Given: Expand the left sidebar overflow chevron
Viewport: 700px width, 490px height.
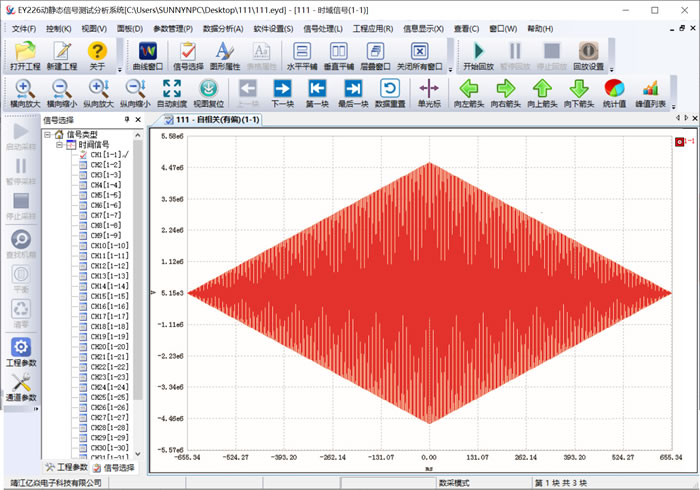Looking at the screenshot, I should (x=36, y=409).
